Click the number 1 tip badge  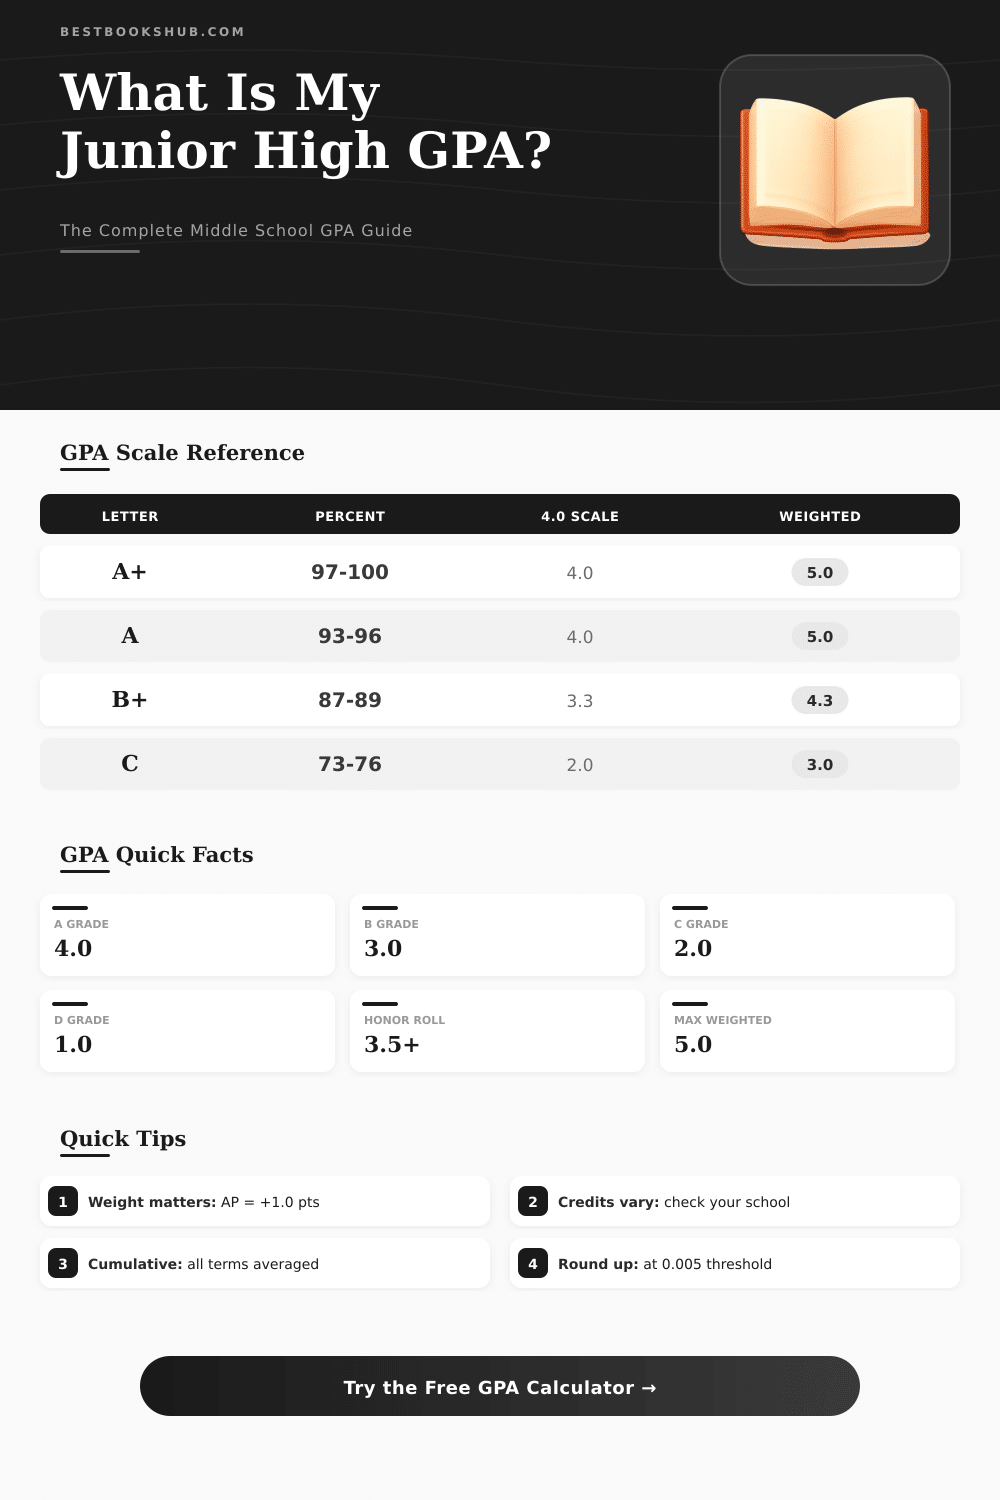click(63, 1202)
